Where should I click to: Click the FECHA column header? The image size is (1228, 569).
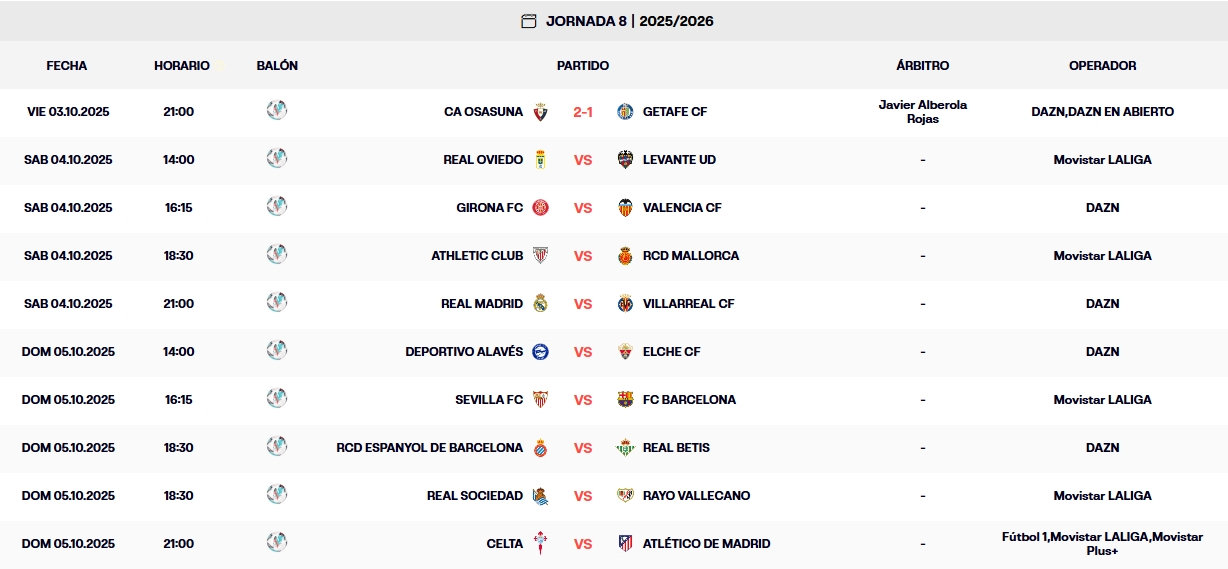[x=67, y=66]
